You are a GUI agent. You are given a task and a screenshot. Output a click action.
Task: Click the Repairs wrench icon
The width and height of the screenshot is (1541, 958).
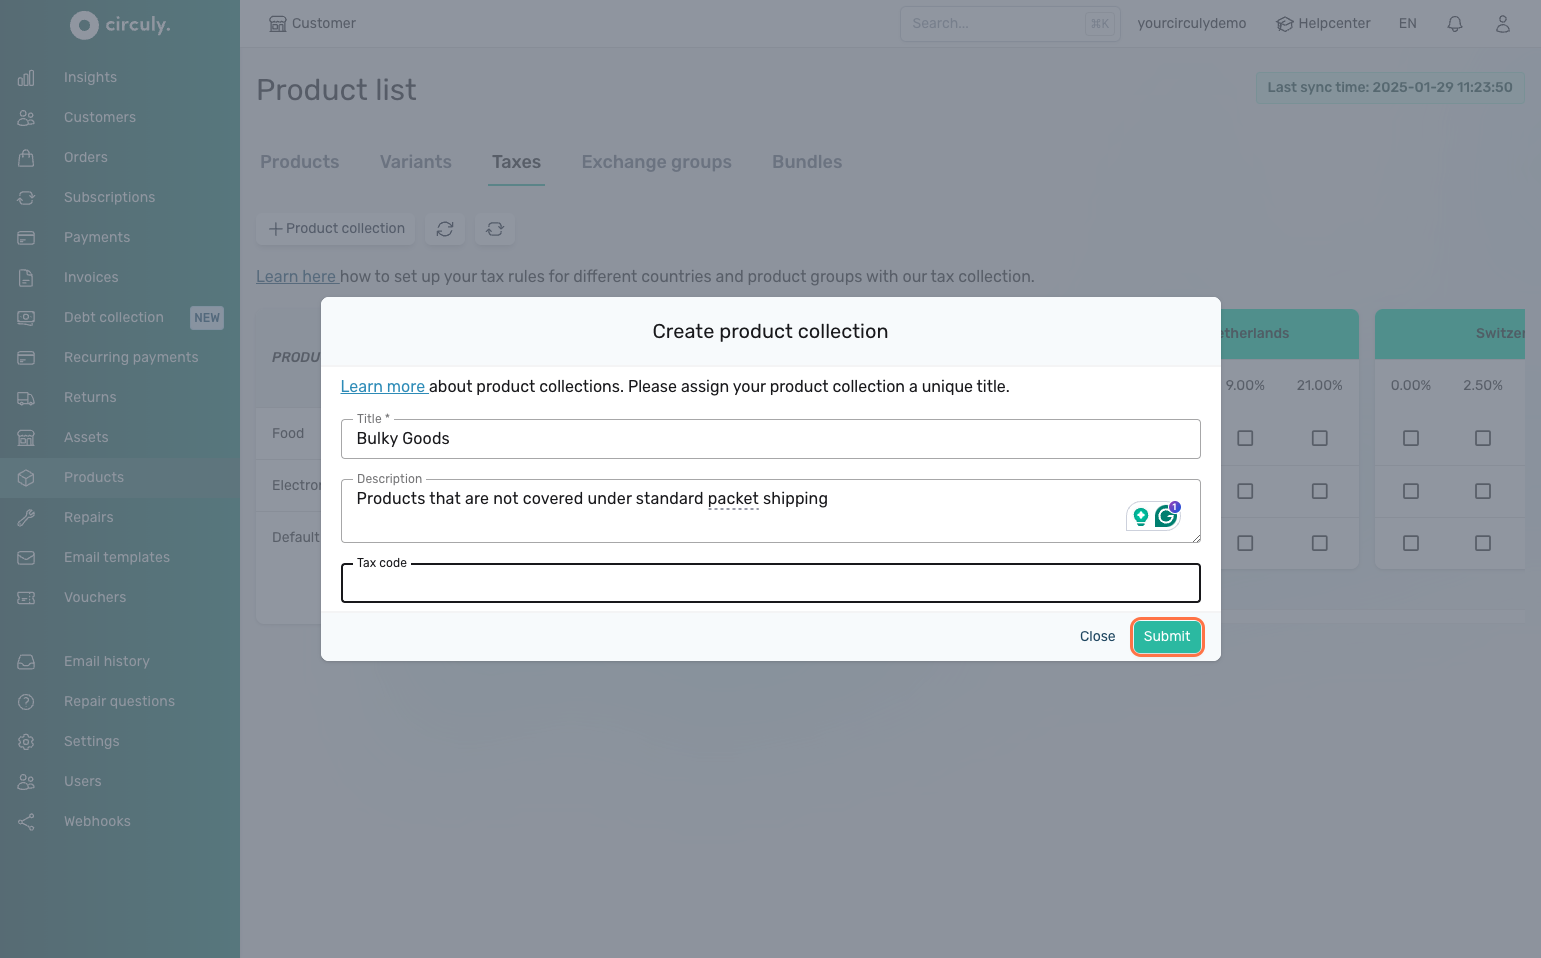[x=26, y=518]
